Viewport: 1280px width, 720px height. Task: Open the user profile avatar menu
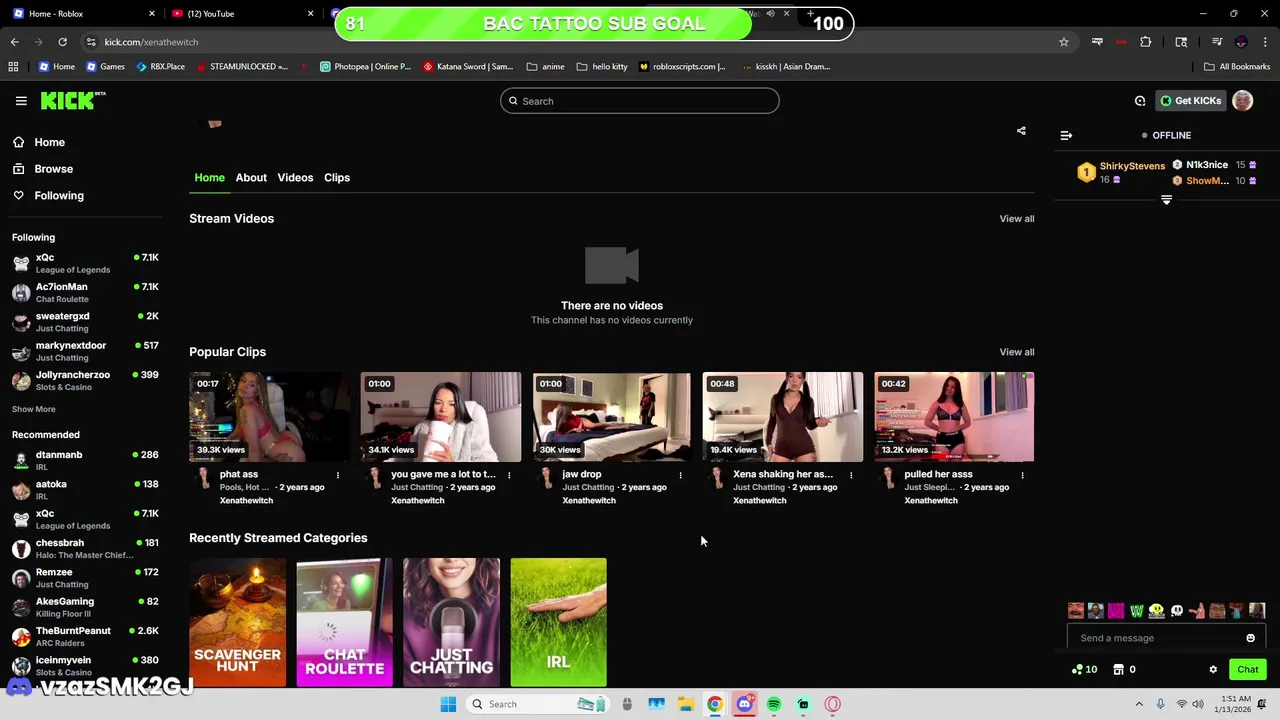coord(1242,101)
